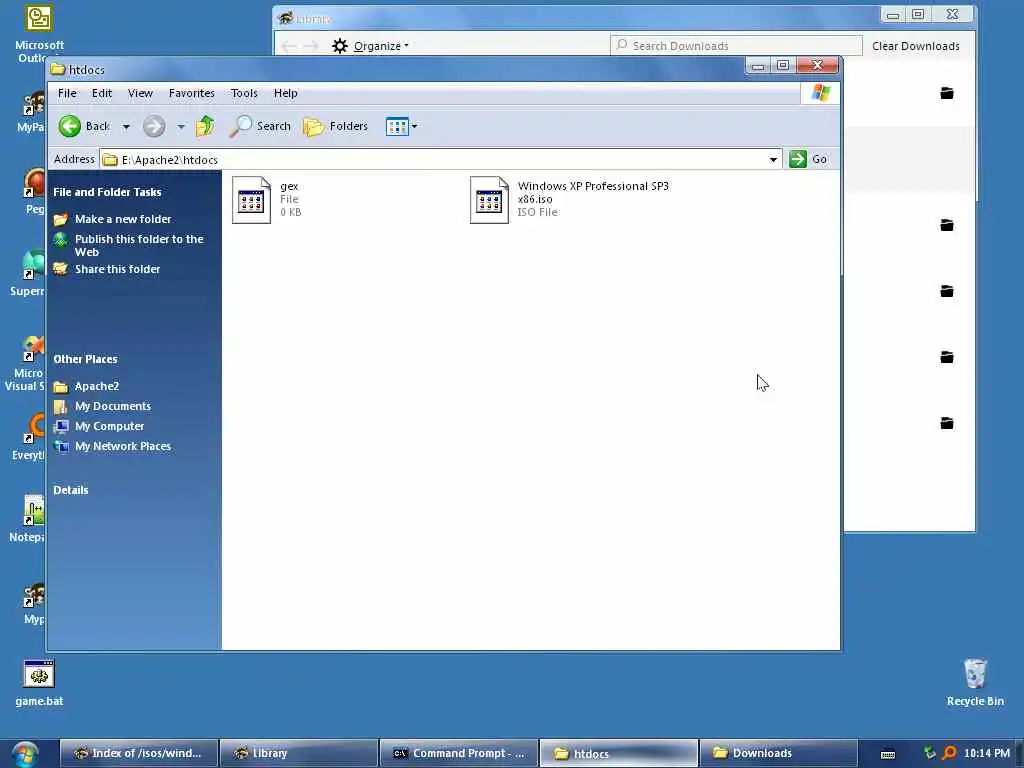Screen dimensions: 1024x768
Task: Click the htdocs title bar folder icon
Action: point(58,69)
